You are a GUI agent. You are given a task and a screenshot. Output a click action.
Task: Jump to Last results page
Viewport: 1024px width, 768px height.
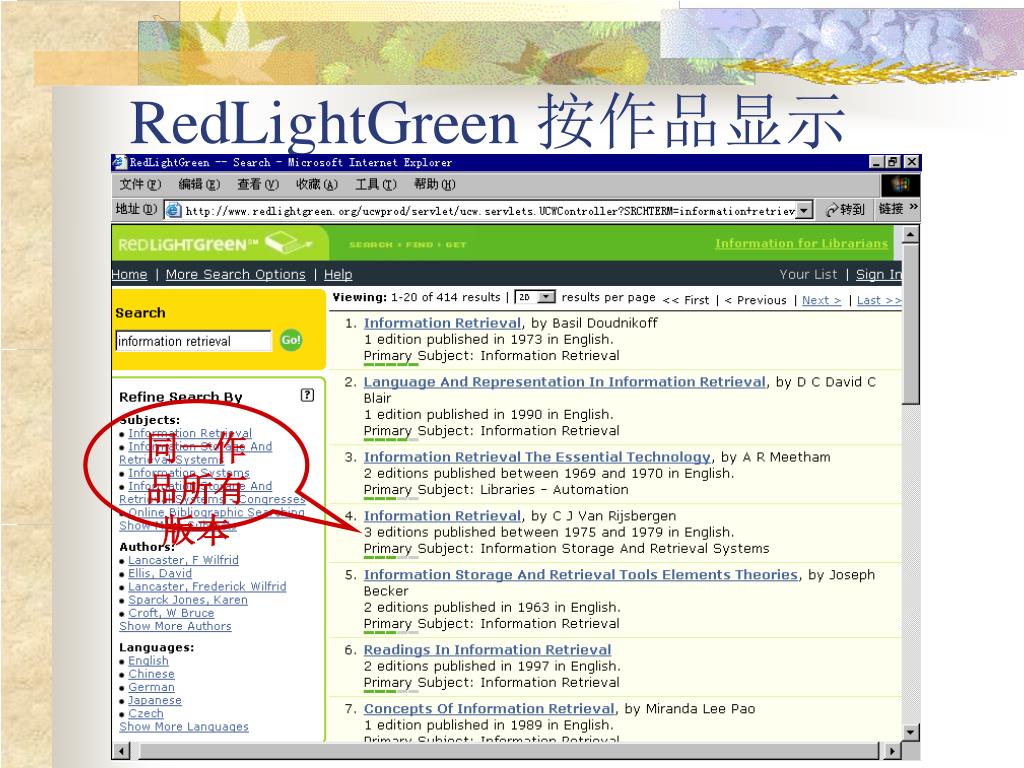(x=879, y=300)
